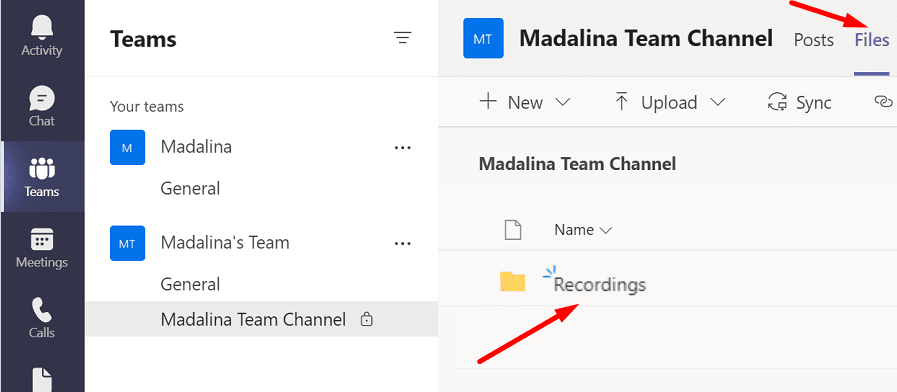The image size is (897, 392).
Task: Click the file type column icon
Action: pyautogui.click(x=513, y=229)
